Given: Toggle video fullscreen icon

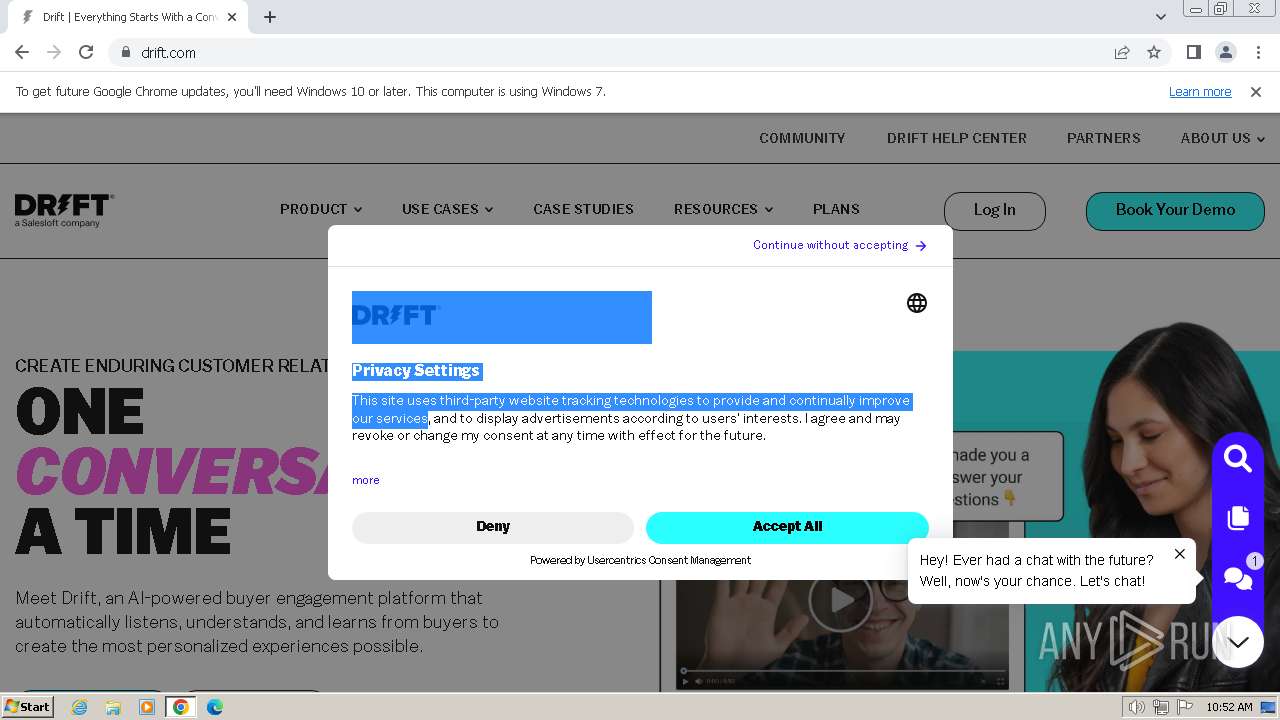Looking at the screenshot, I should [999, 682].
